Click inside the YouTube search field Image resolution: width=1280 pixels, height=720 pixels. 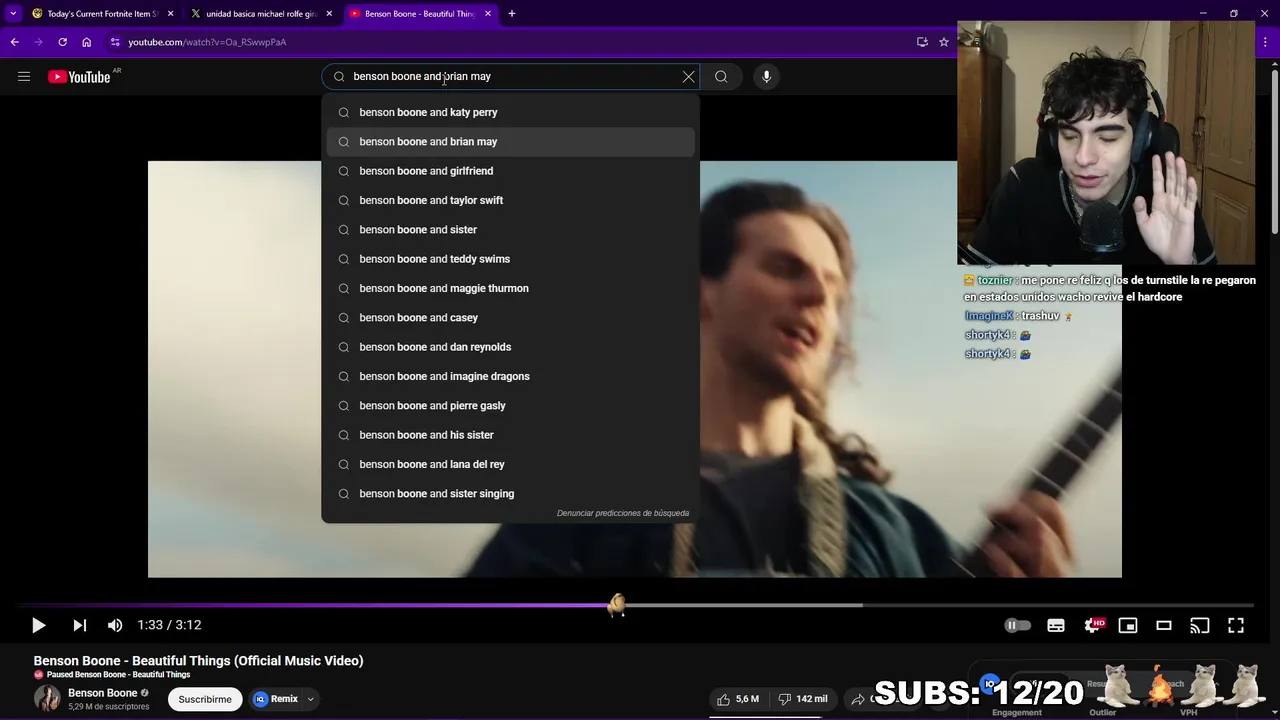click(510, 76)
